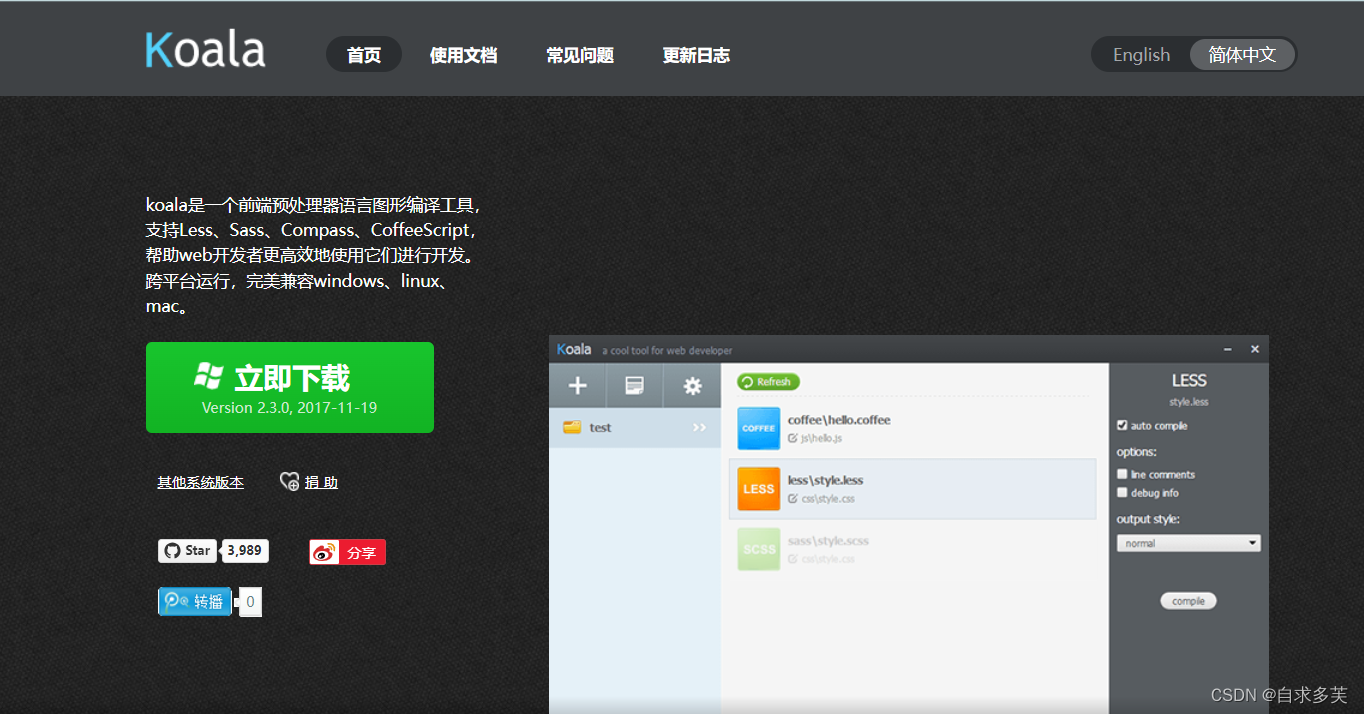
Task: Click the GitHub Star counter showing 3,989
Action: tap(245, 550)
